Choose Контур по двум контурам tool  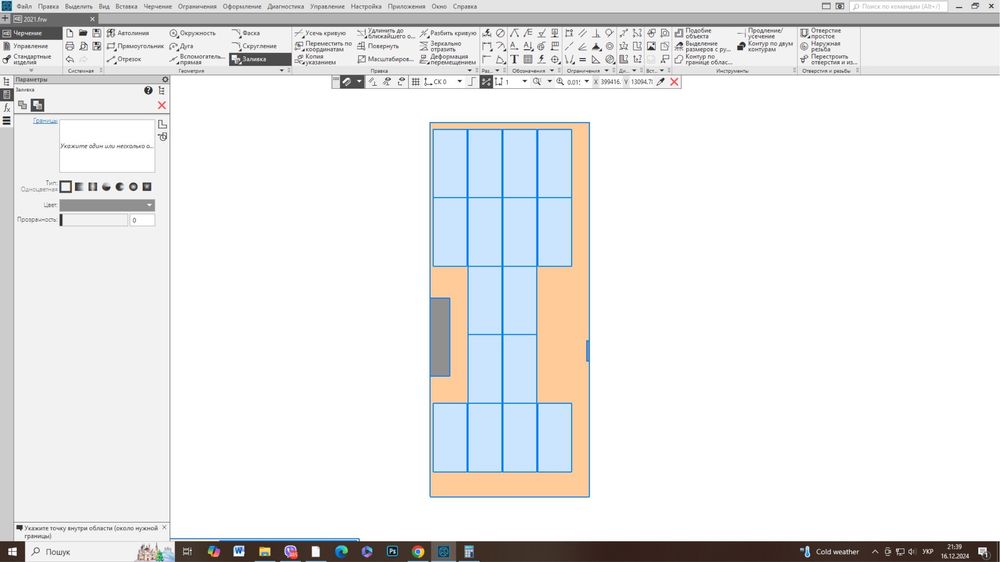pyautogui.click(x=765, y=47)
